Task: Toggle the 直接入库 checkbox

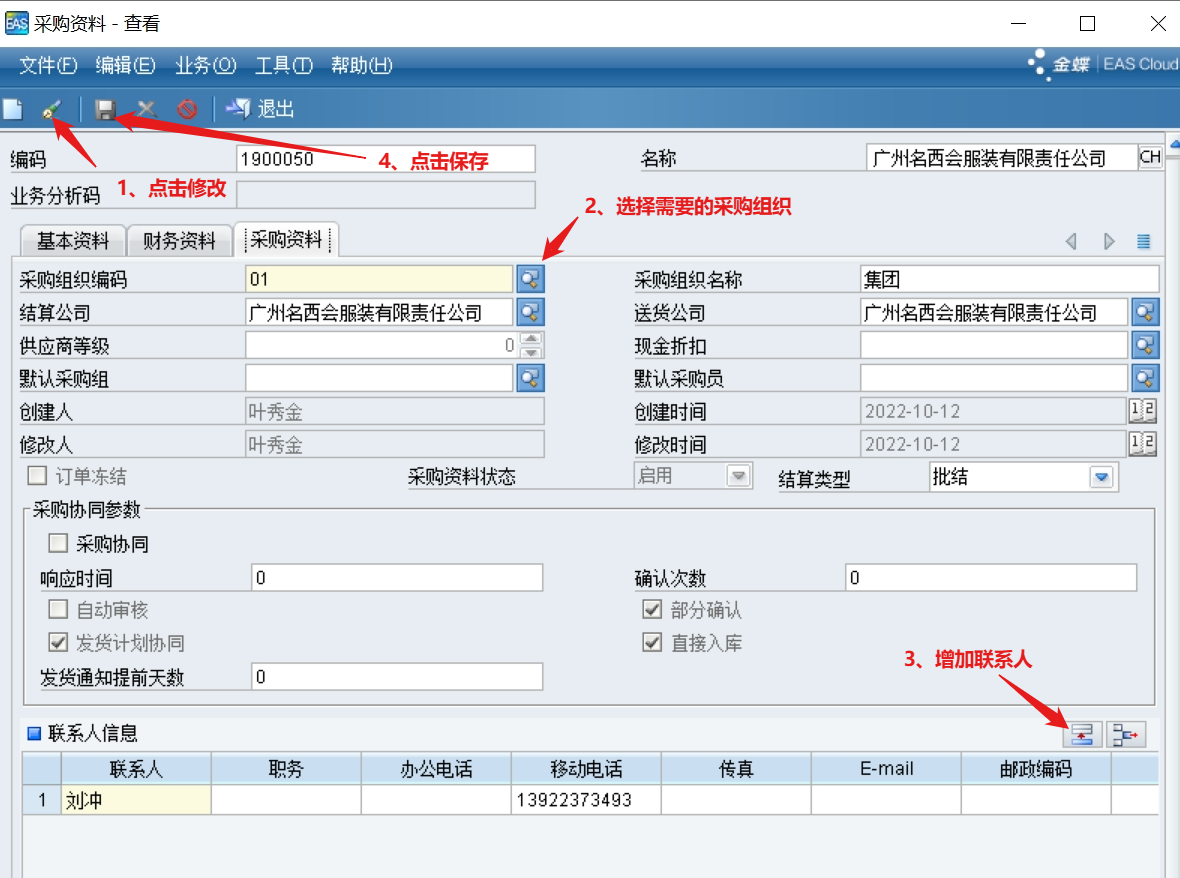Action: (x=653, y=643)
